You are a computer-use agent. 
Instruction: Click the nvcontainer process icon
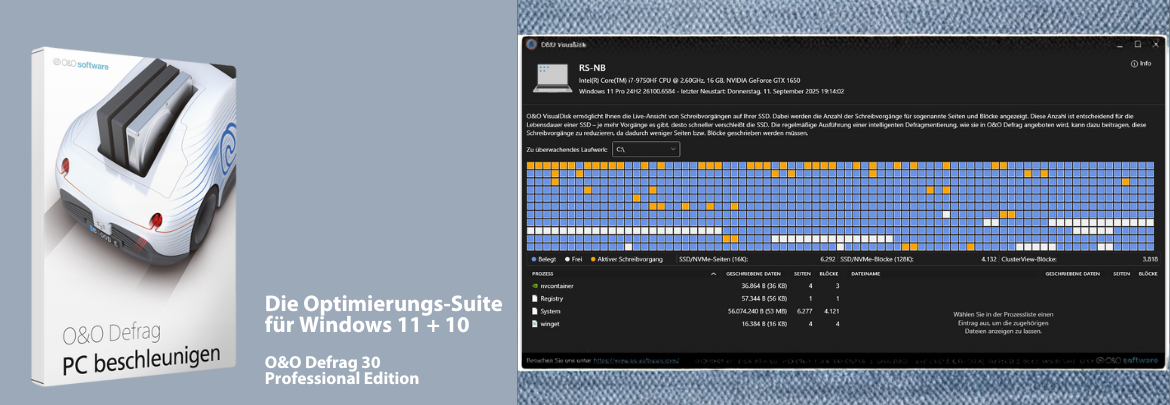click(533, 286)
